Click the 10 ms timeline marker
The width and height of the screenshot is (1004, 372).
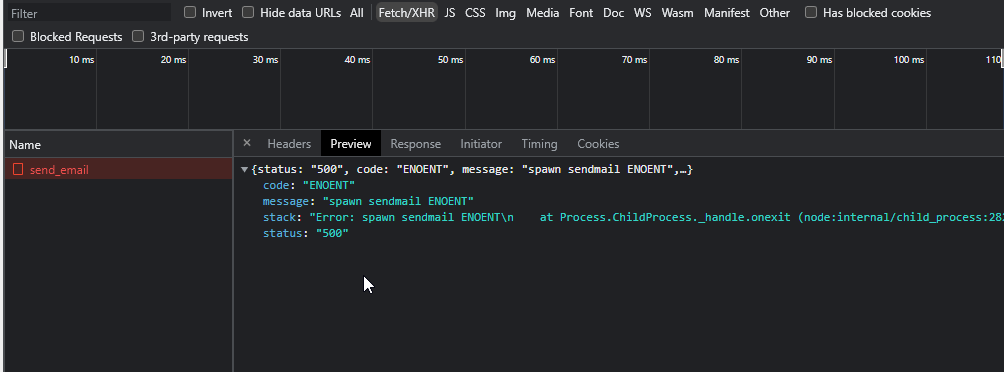pyautogui.click(x=81, y=60)
